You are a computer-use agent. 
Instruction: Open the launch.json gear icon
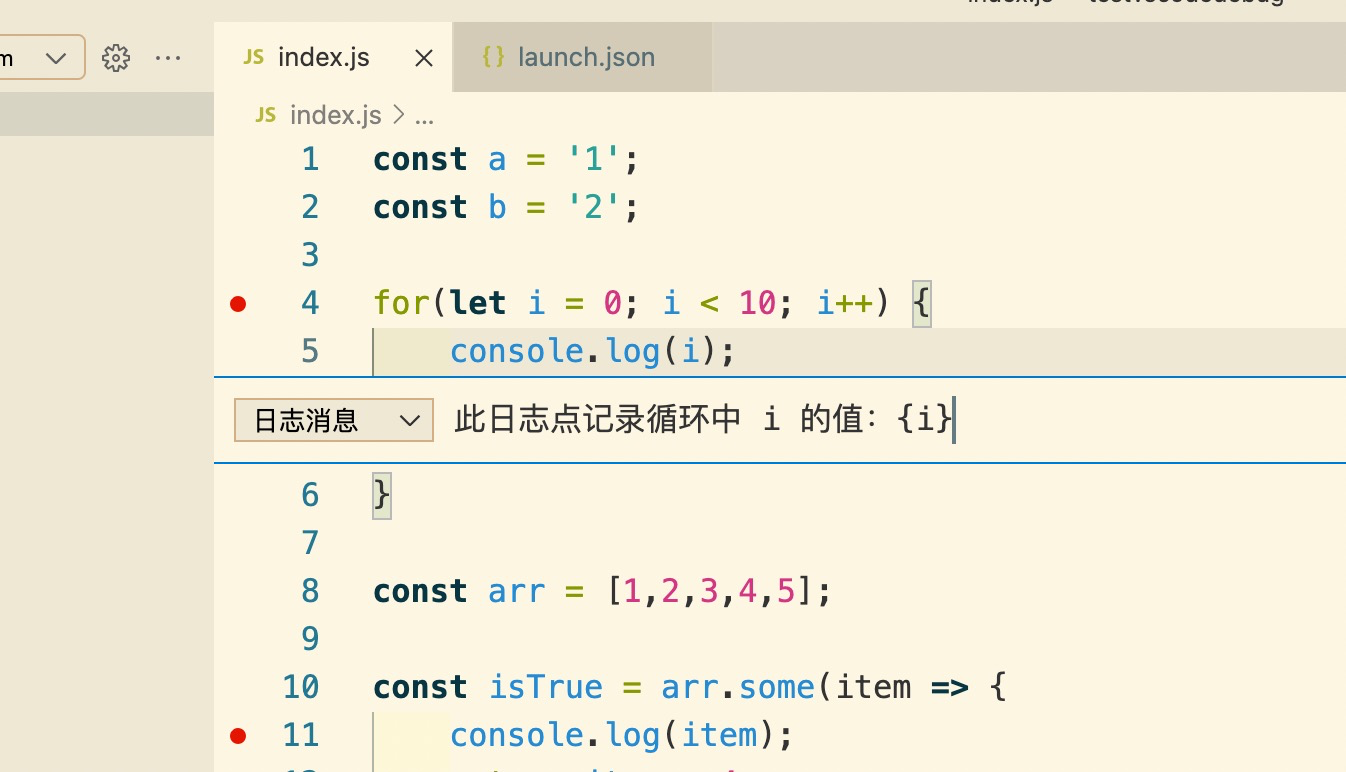pos(117,58)
